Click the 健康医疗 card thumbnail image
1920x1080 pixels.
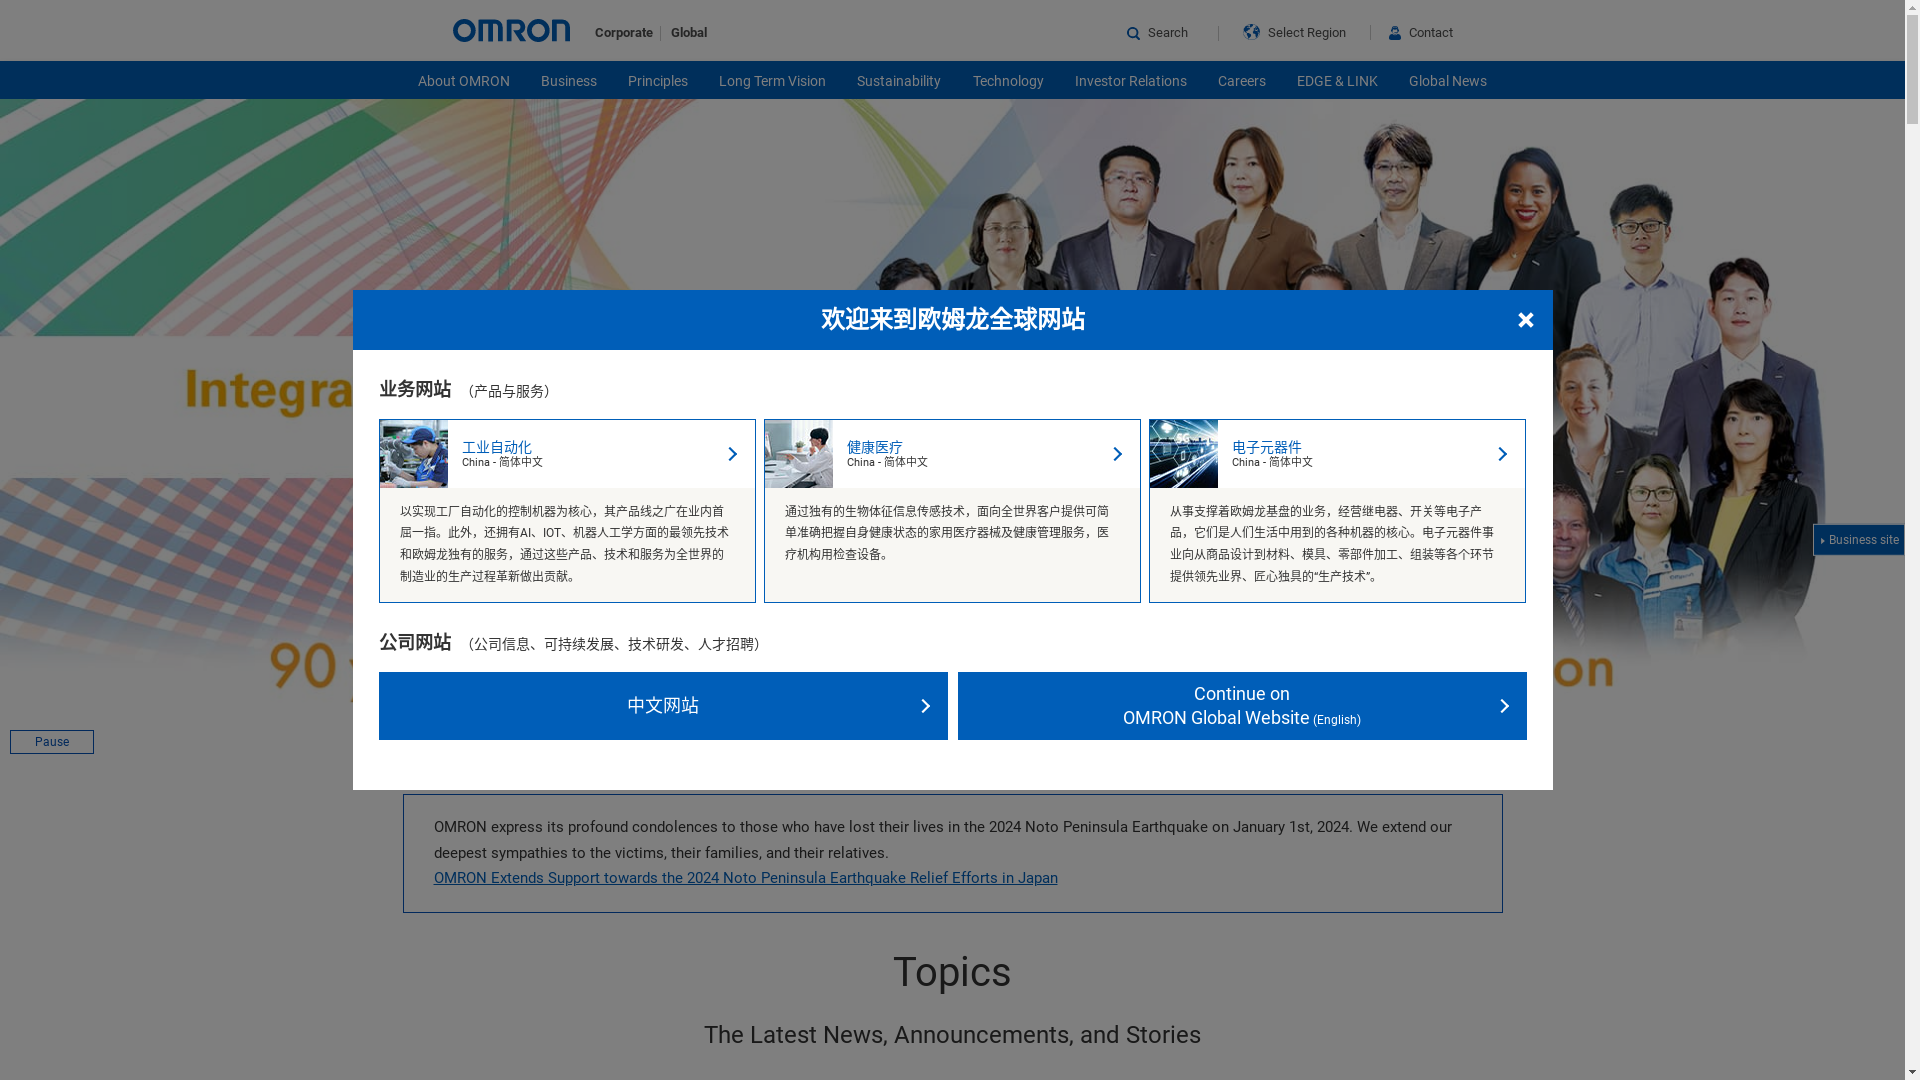799,454
